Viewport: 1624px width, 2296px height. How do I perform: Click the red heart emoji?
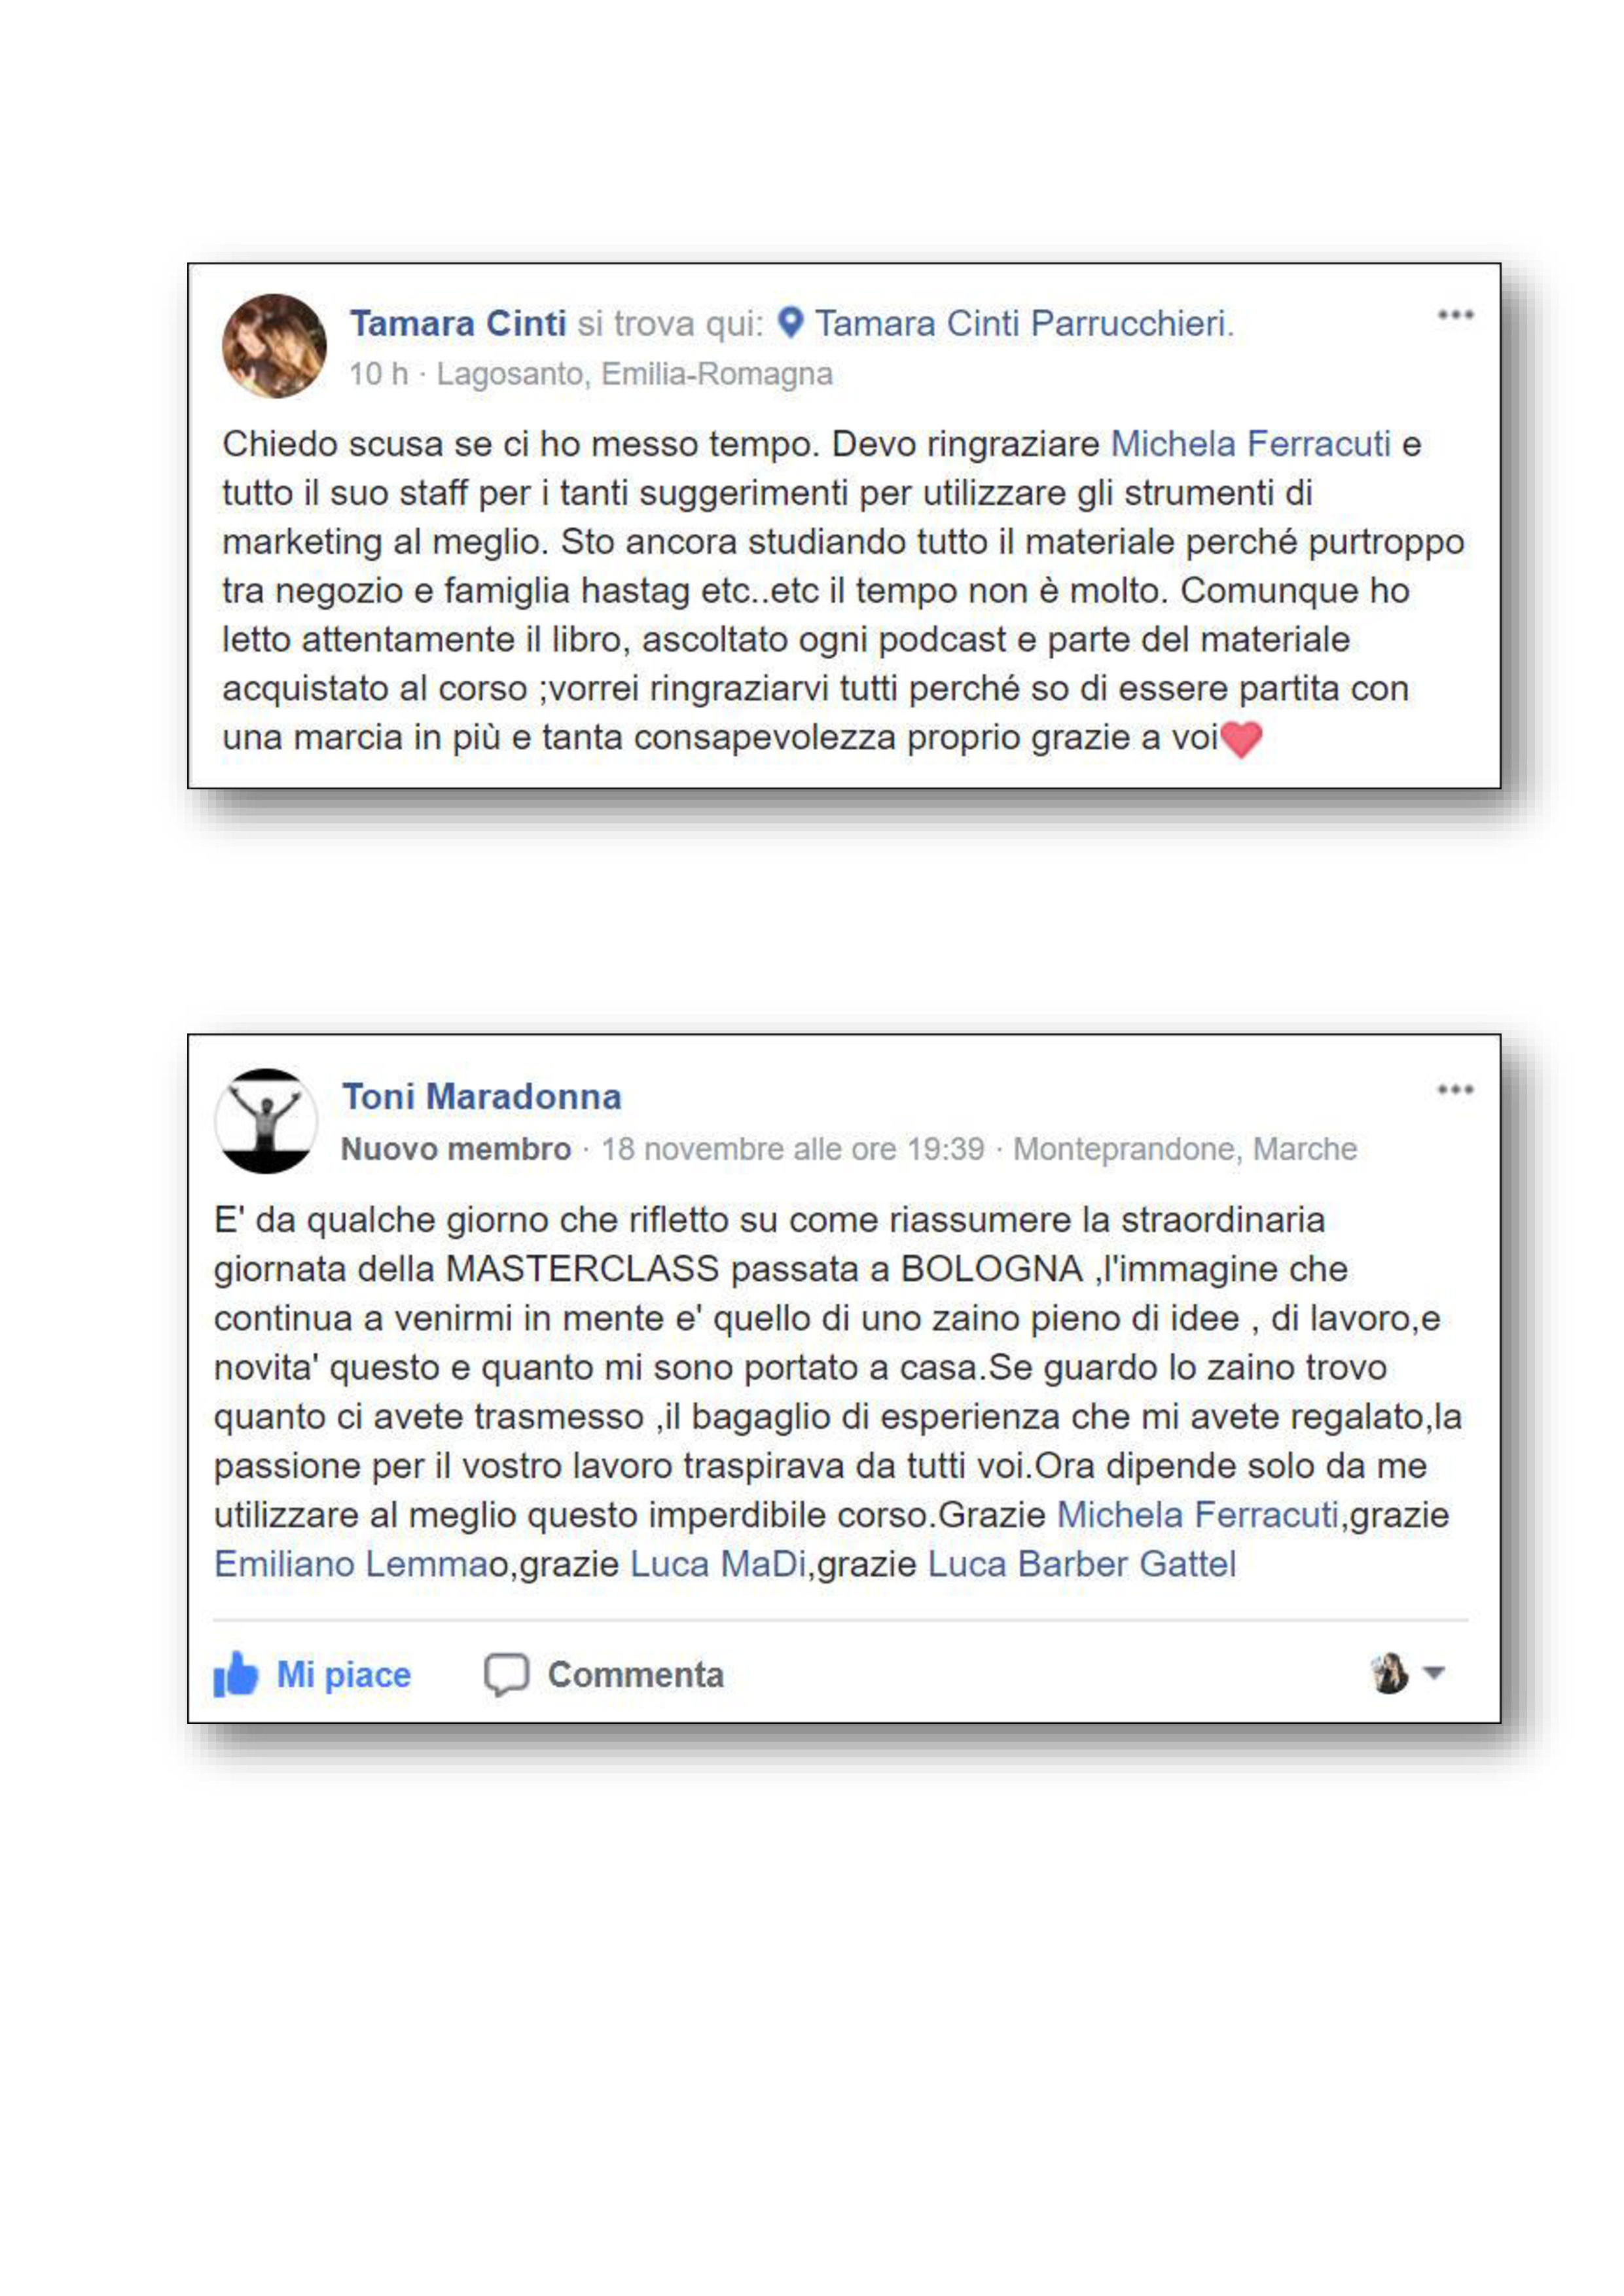(x=1242, y=740)
